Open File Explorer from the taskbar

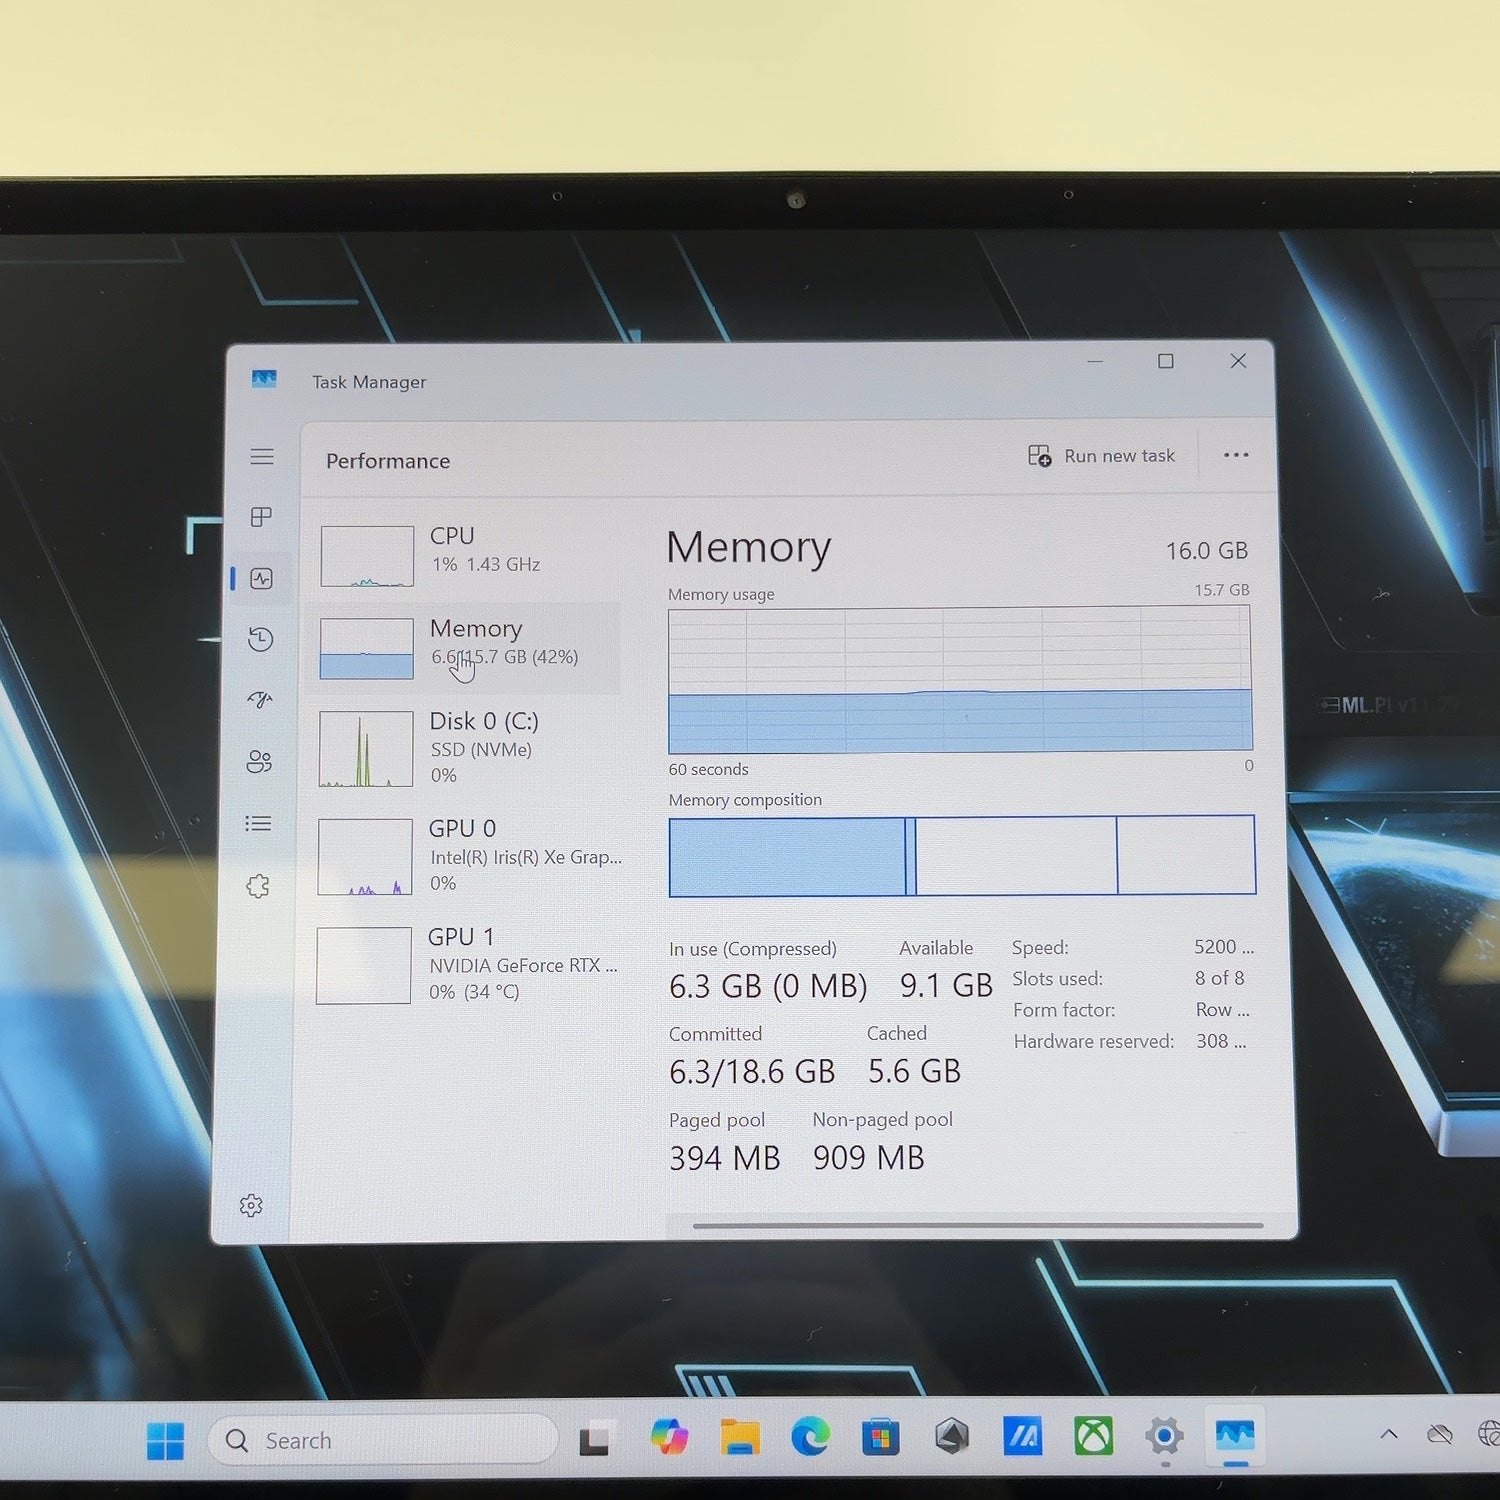pyautogui.click(x=740, y=1438)
